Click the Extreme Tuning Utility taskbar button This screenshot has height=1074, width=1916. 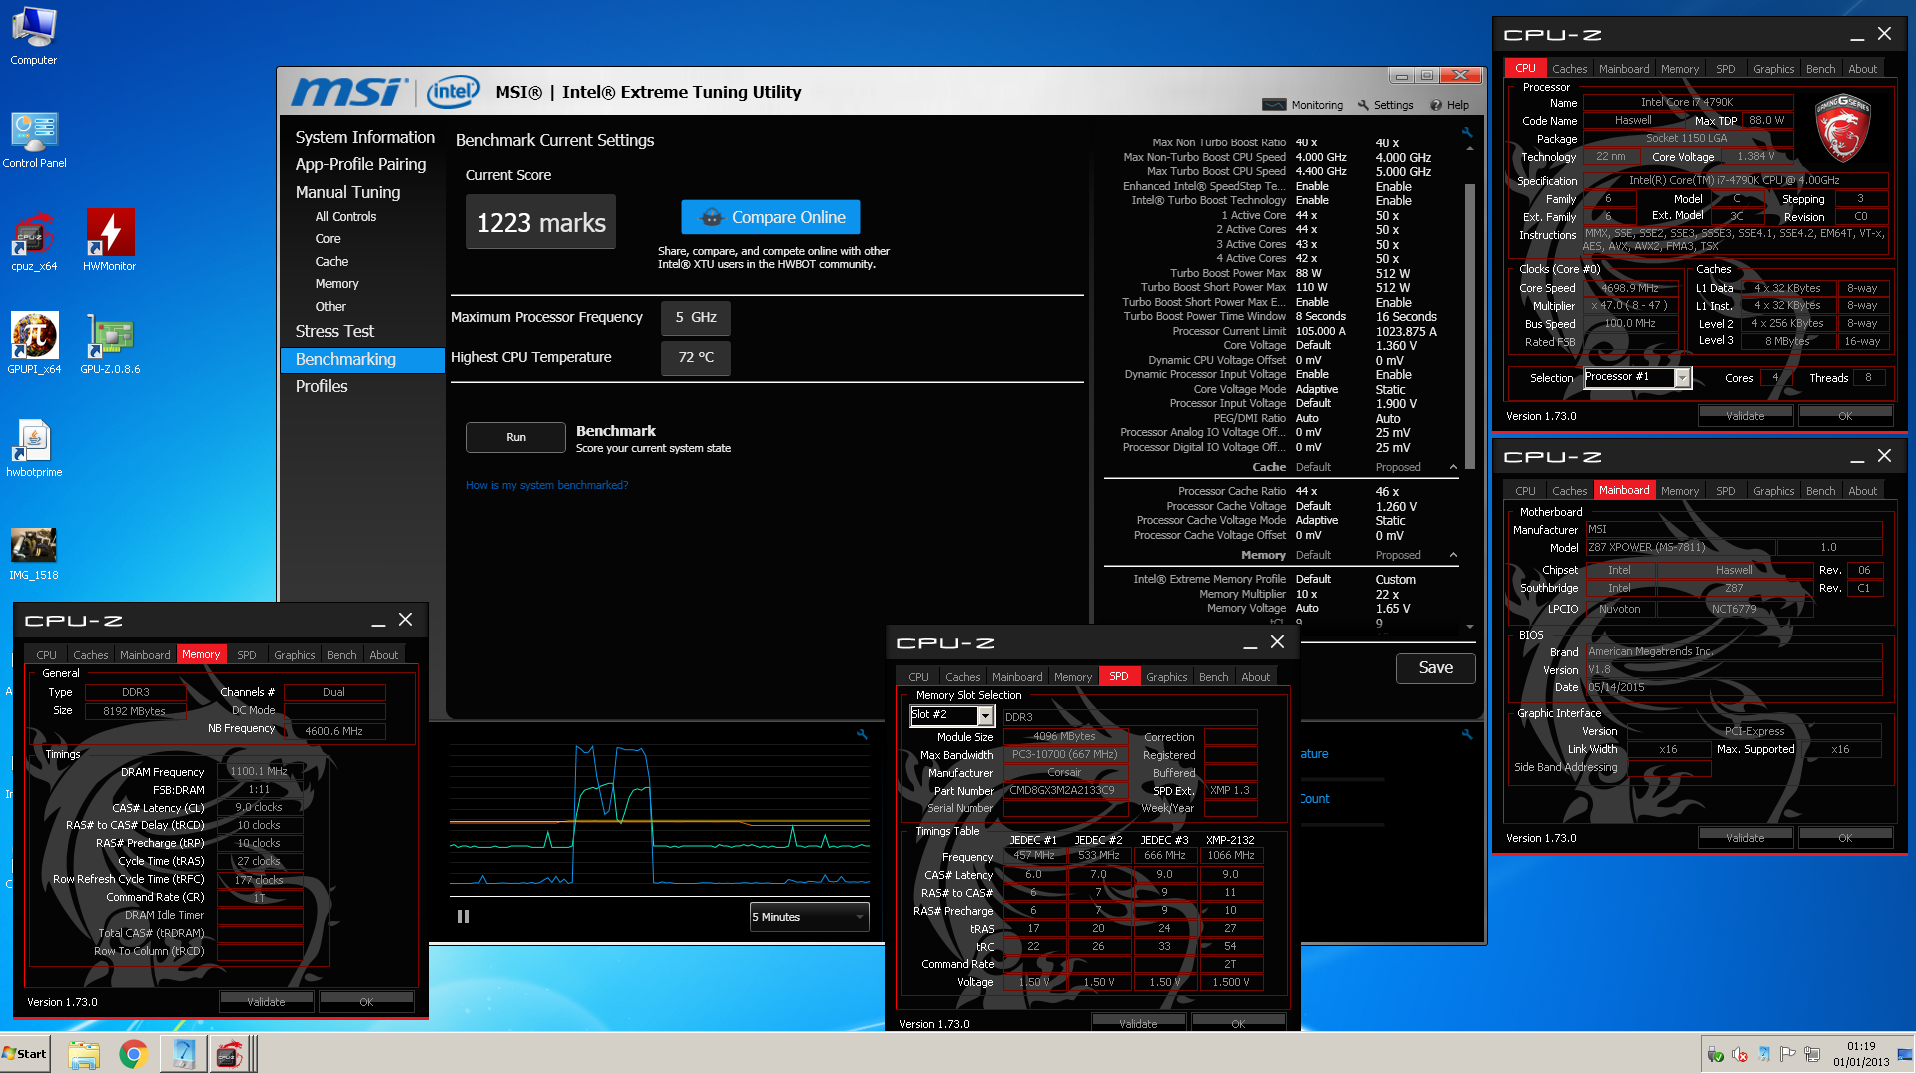click(x=183, y=1054)
